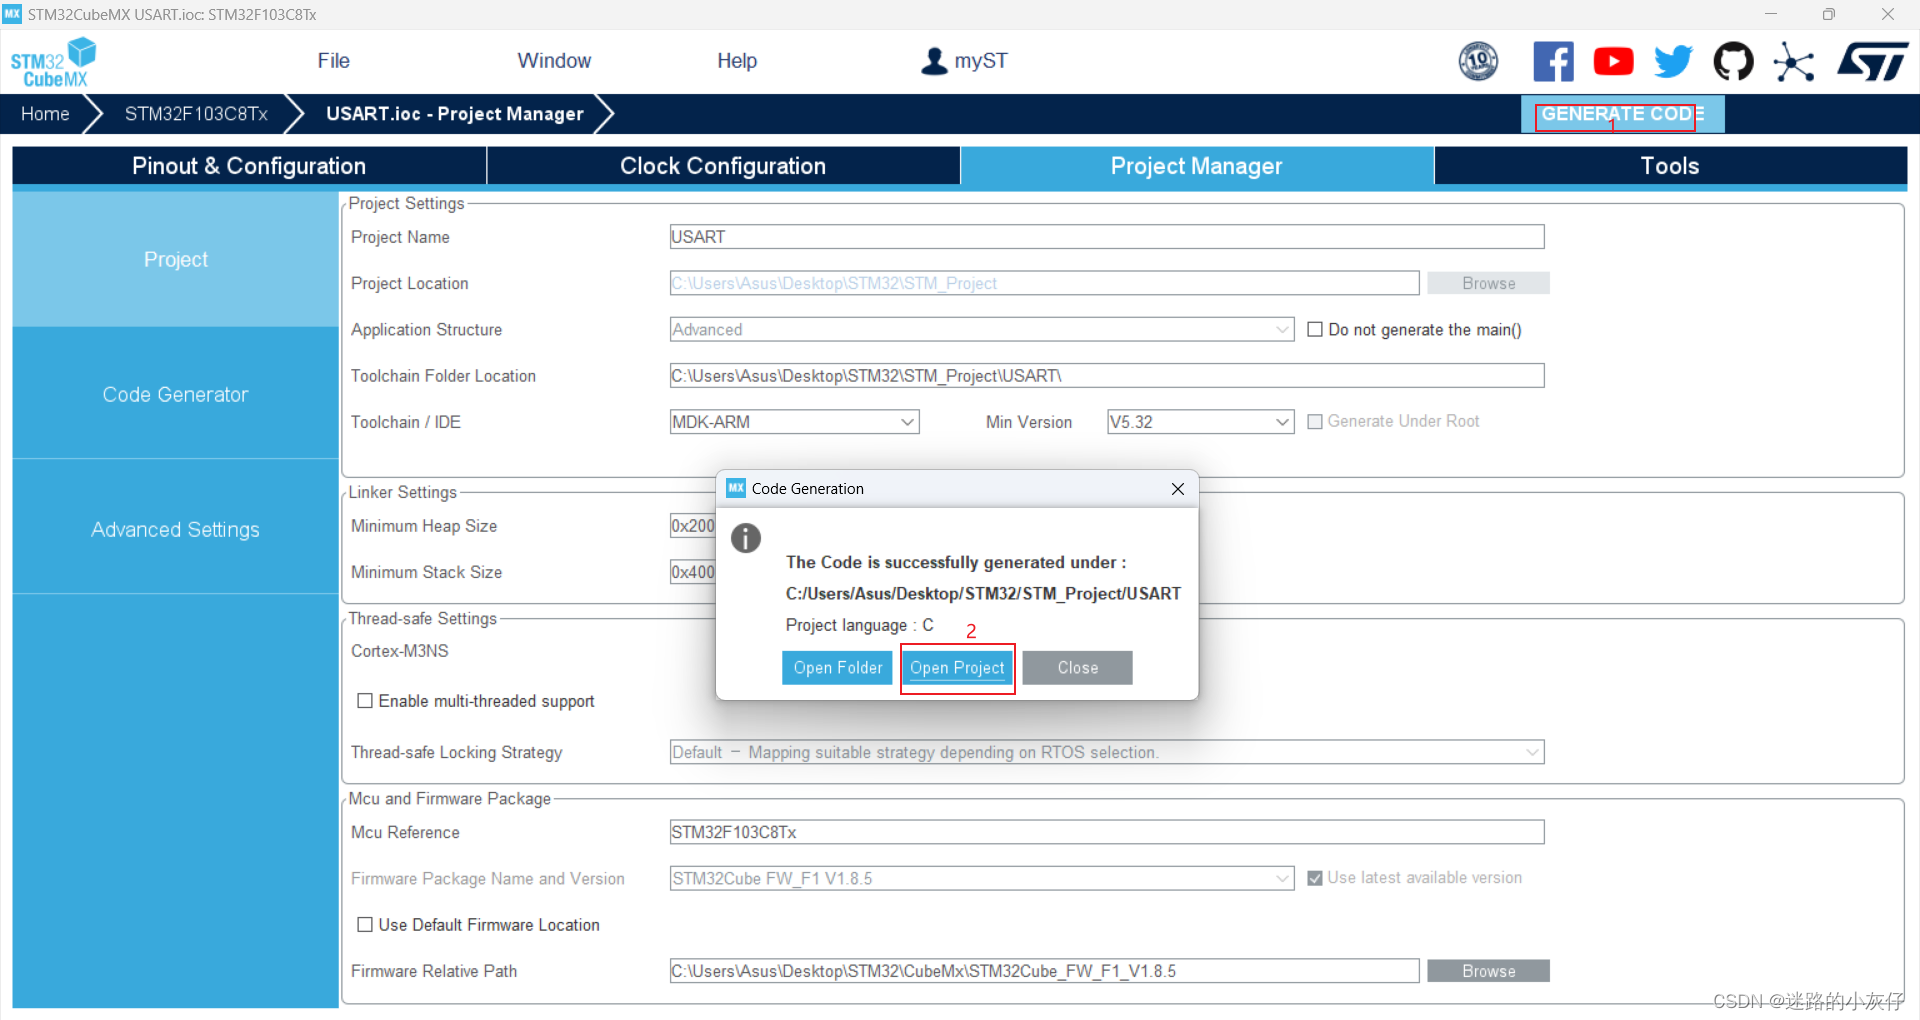
Task: Click the MX app icon in title bar
Action: [x=12, y=14]
